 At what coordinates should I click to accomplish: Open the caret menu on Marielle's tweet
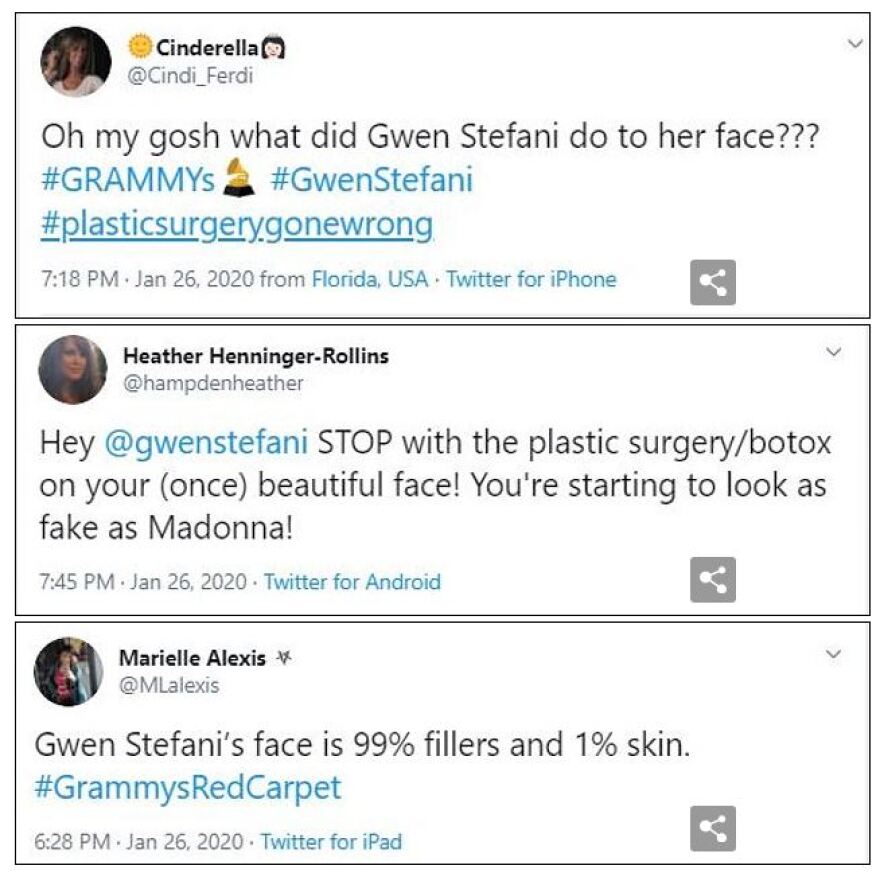(835, 651)
